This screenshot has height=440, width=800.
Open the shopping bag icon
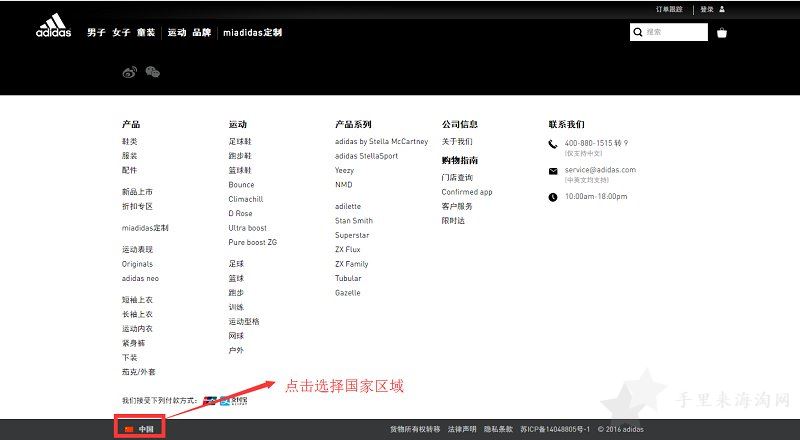(x=721, y=33)
